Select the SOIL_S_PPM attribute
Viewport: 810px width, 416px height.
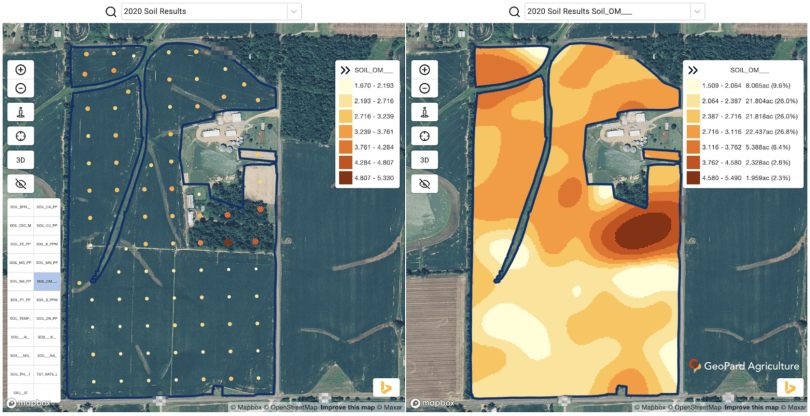48,300
